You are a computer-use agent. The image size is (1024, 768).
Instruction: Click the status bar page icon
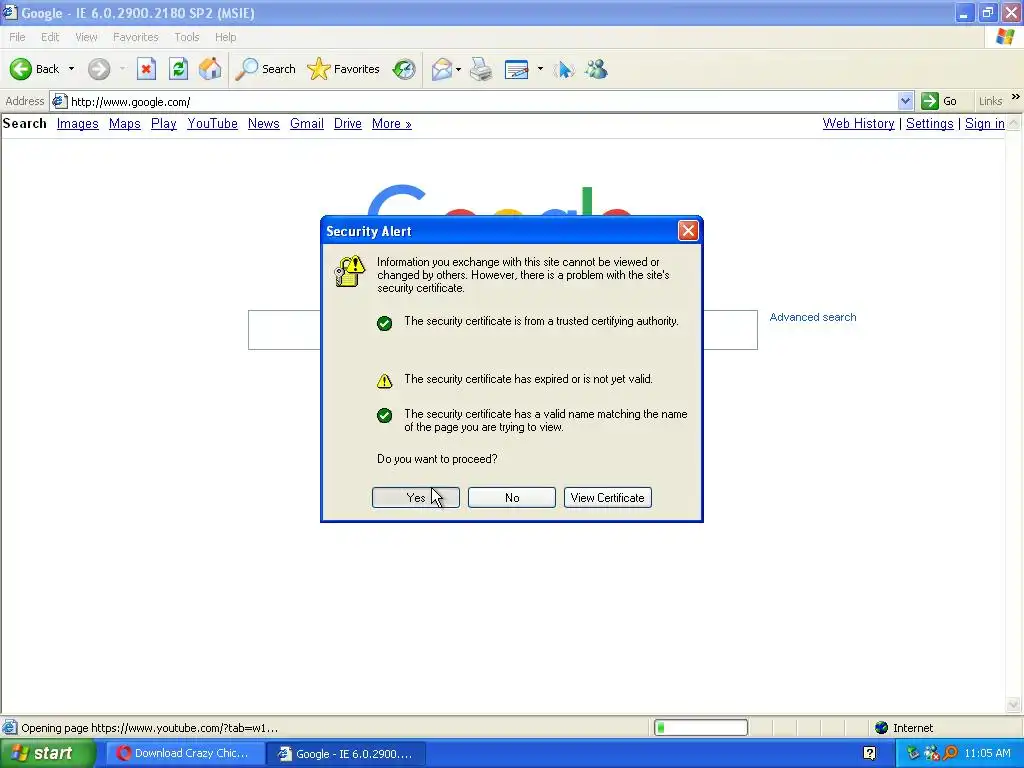point(10,728)
